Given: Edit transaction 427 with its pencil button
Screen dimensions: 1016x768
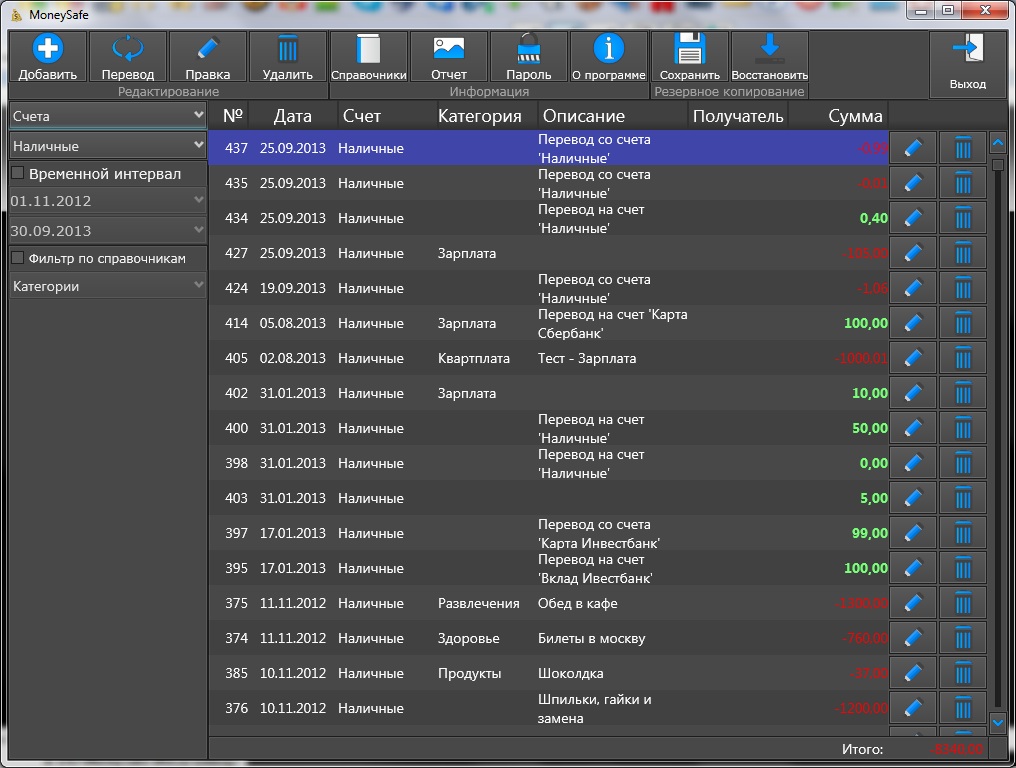Looking at the screenshot, I should click(x=913, y=253).
